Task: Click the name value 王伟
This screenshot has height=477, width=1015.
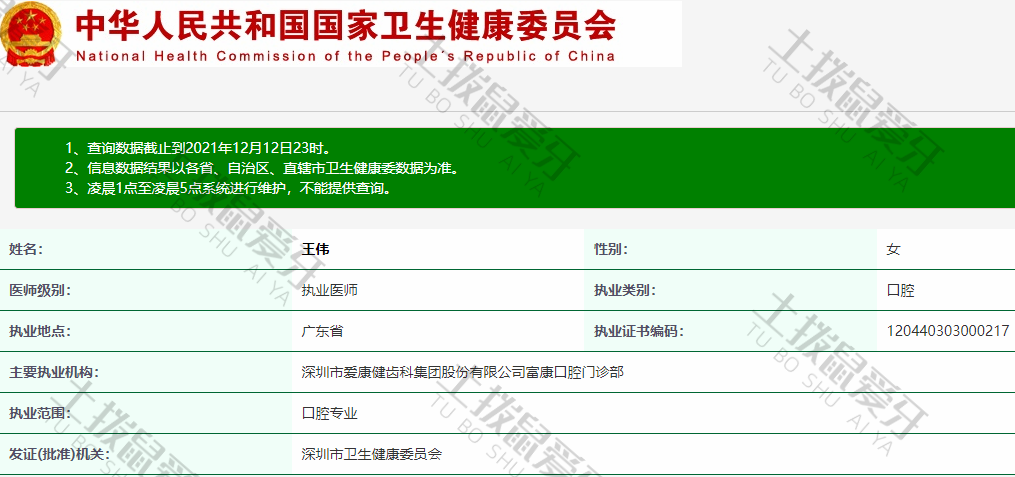Action: click(x=316, y=249)
